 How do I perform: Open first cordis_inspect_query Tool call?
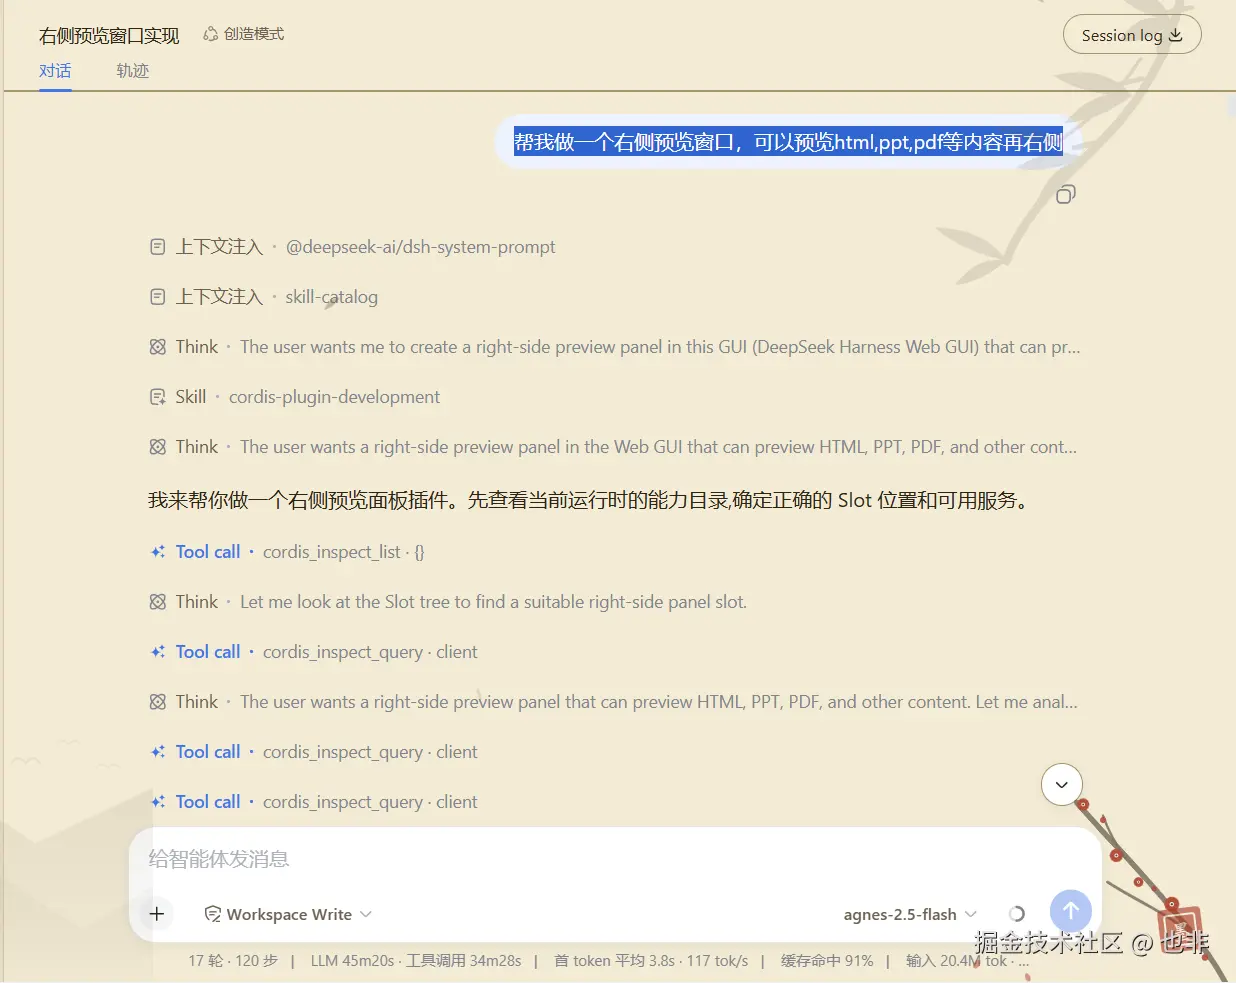(x=313, y=652)
